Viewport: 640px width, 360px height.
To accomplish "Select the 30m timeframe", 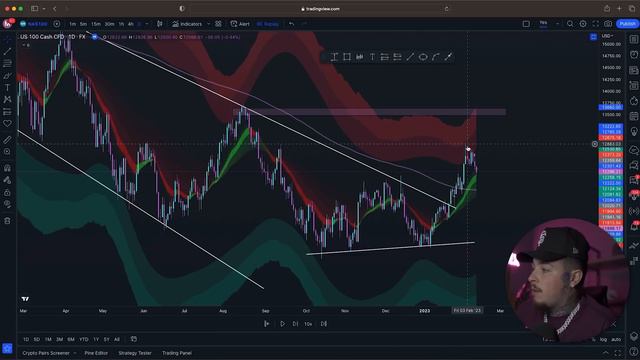I will point(109,24).
